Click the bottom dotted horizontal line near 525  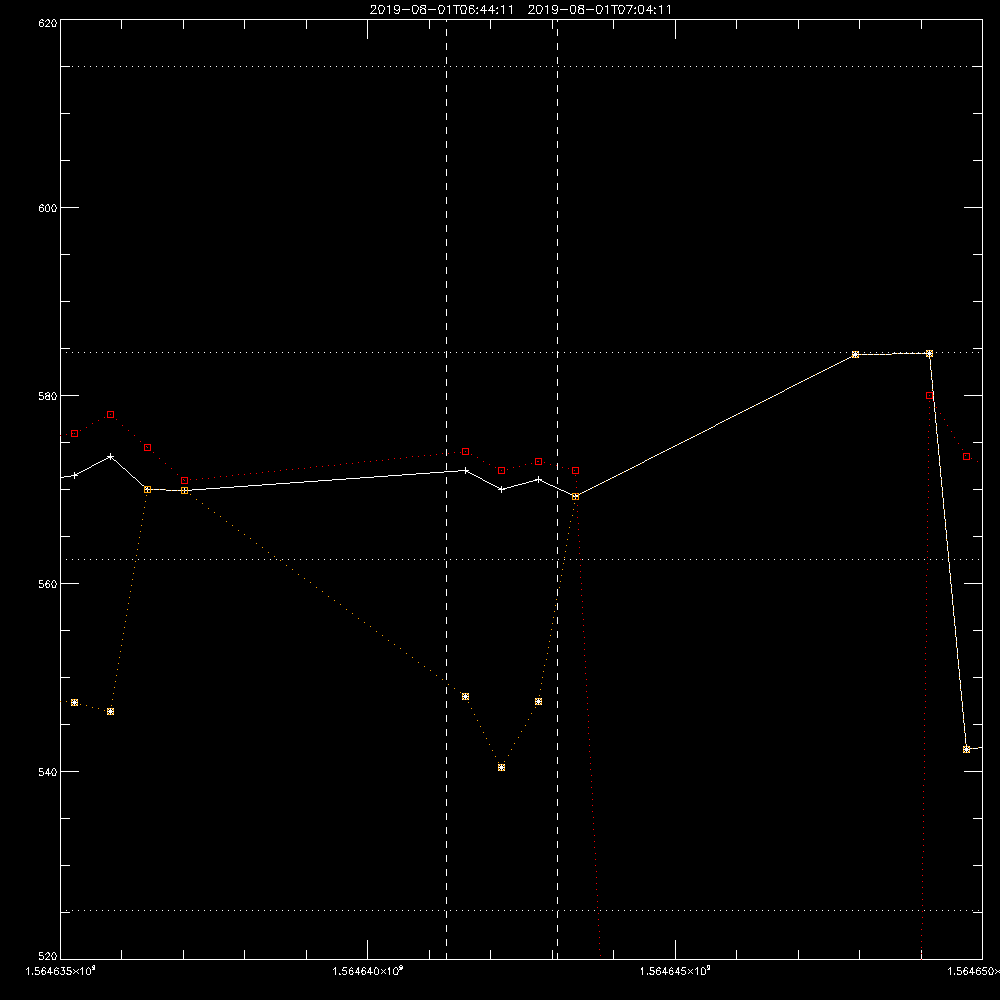click(x=521, y=911)
